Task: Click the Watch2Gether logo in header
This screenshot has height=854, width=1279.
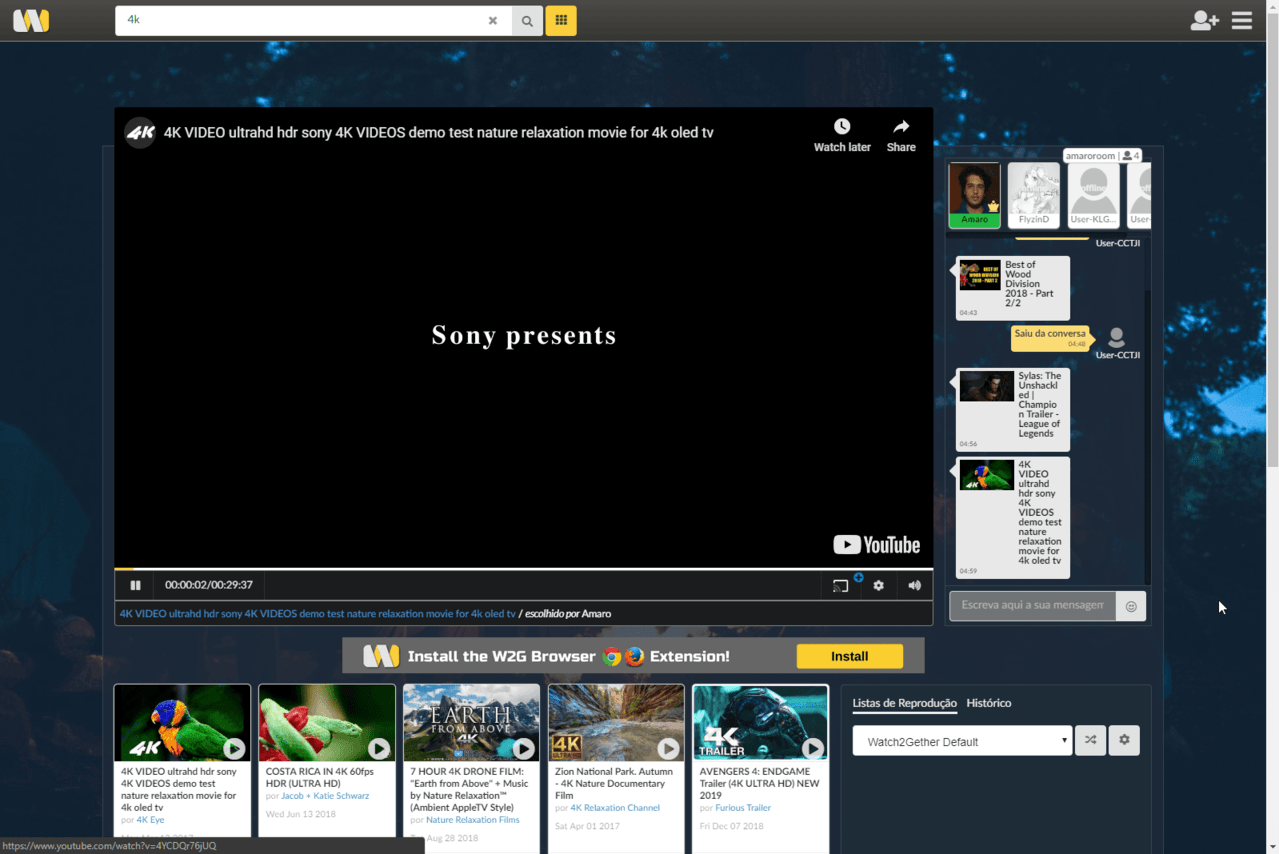Action: tap(31, 20)
